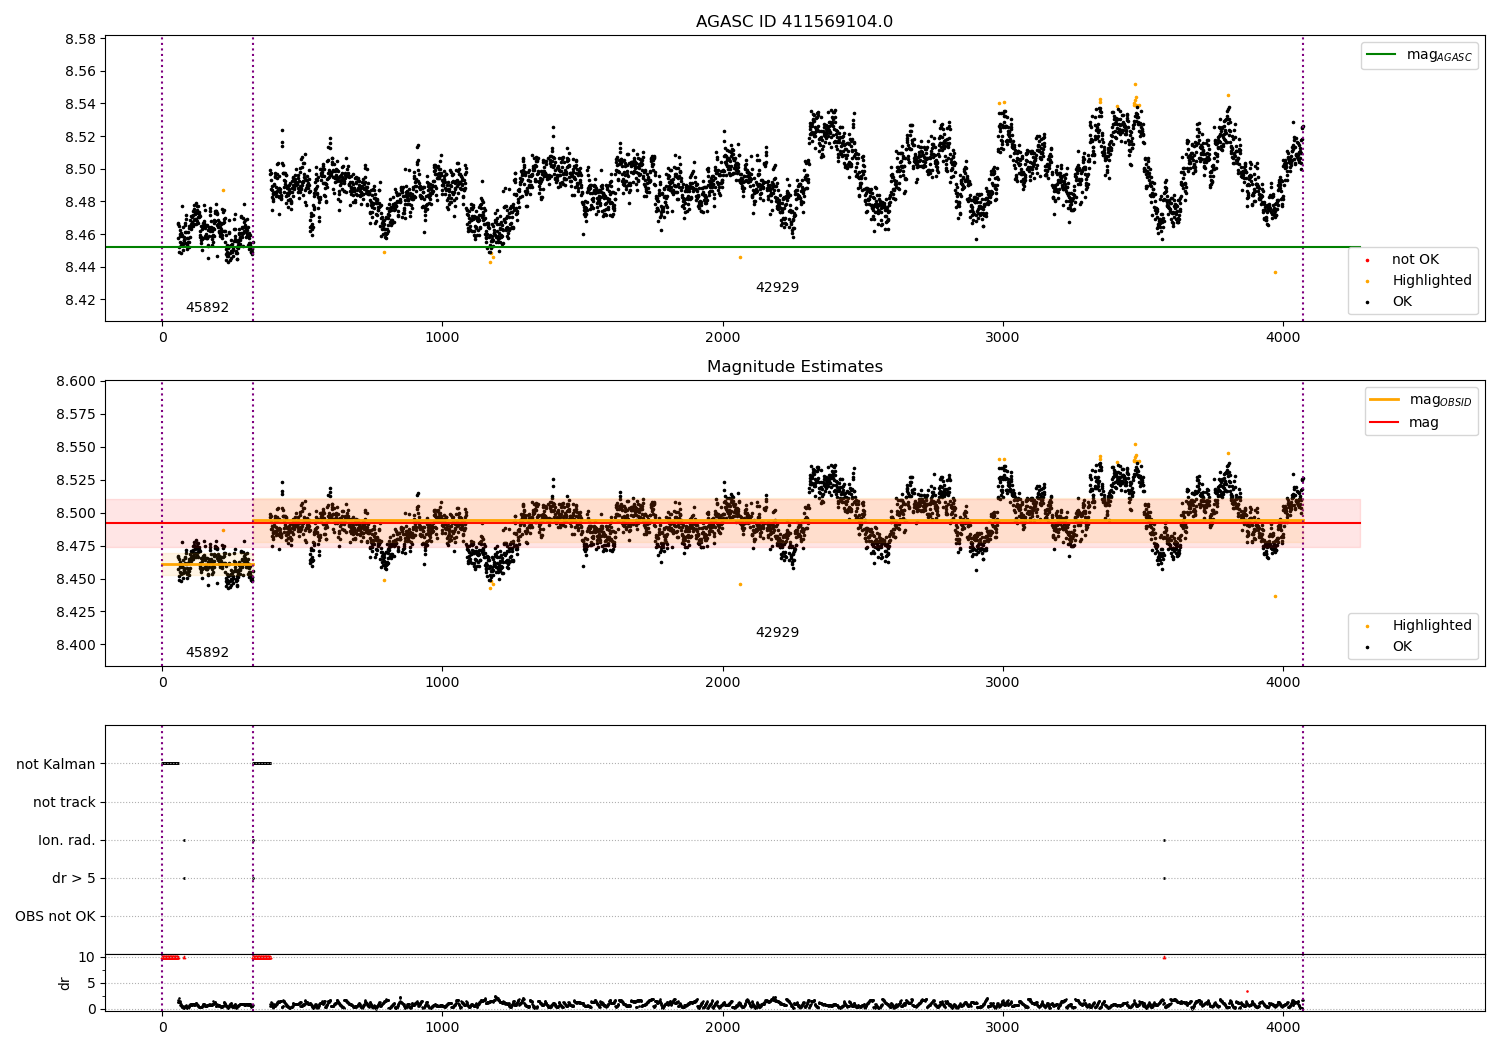Click the 'OBS not OK' axis label

click(x=55, y=917)
